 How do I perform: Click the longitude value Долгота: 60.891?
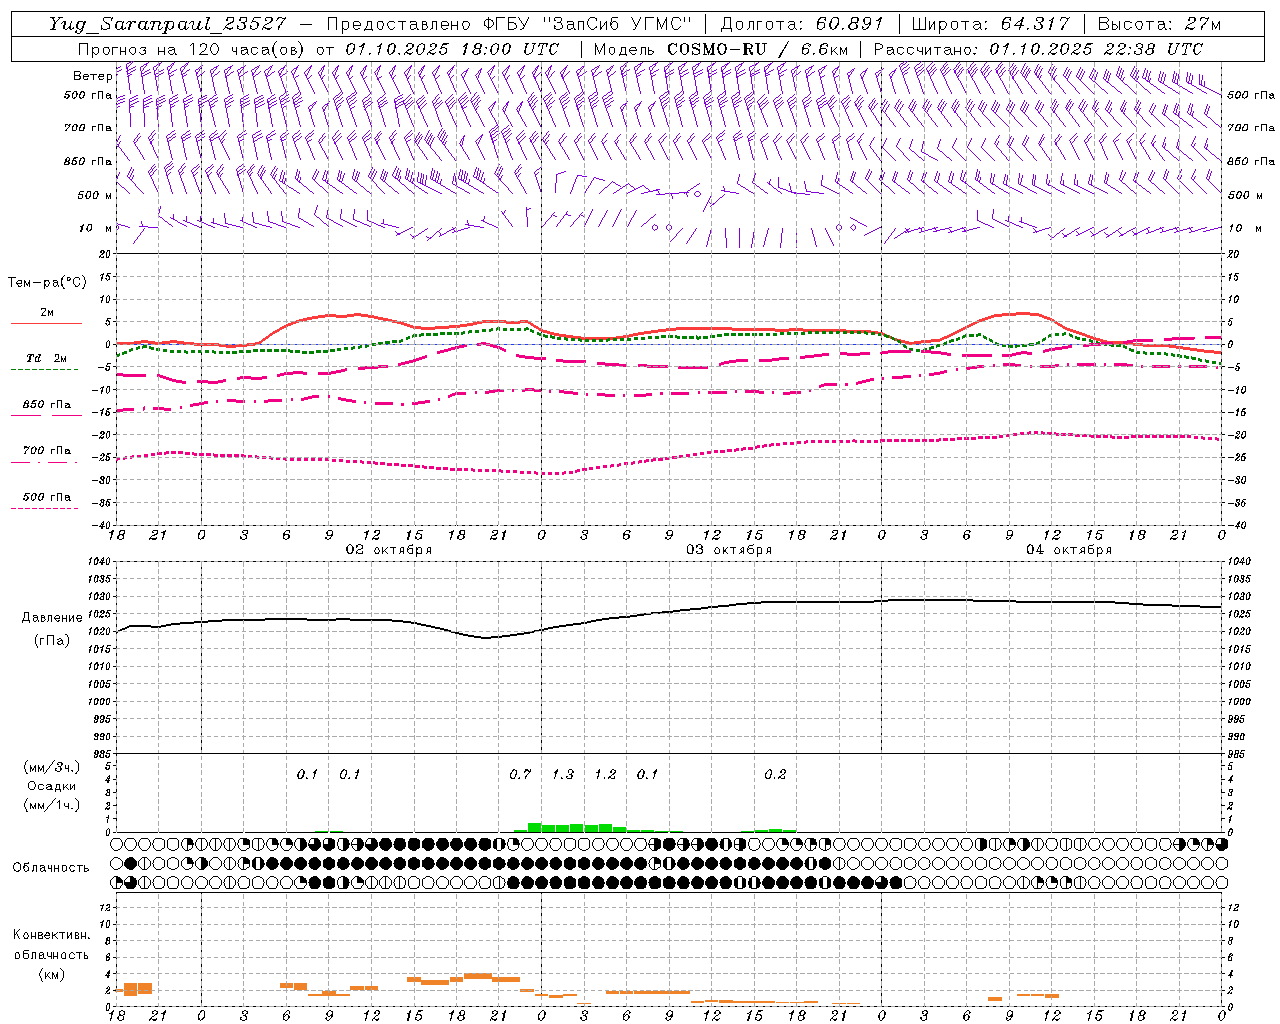[x=800, y=24]
